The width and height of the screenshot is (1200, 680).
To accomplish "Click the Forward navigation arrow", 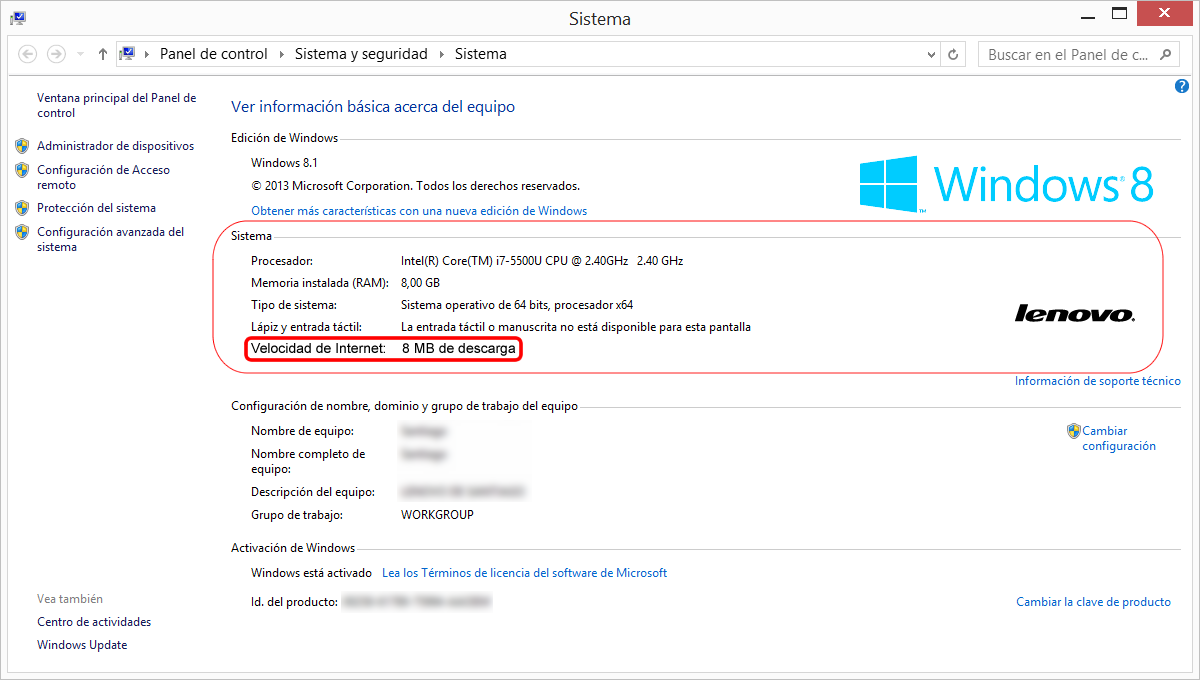I will tap(56, 54).
